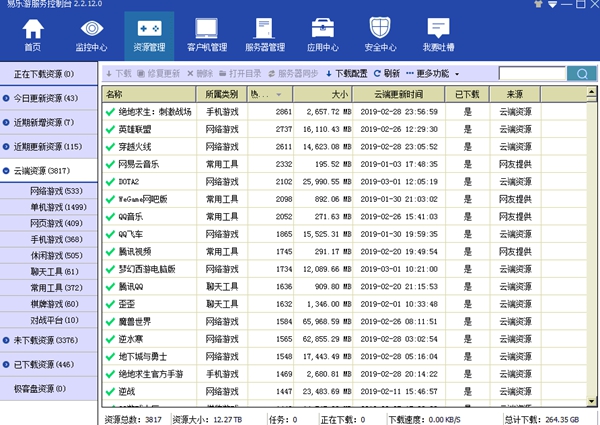
Task: Open 更多功能 dropdown menu
Action: point(433,74)
